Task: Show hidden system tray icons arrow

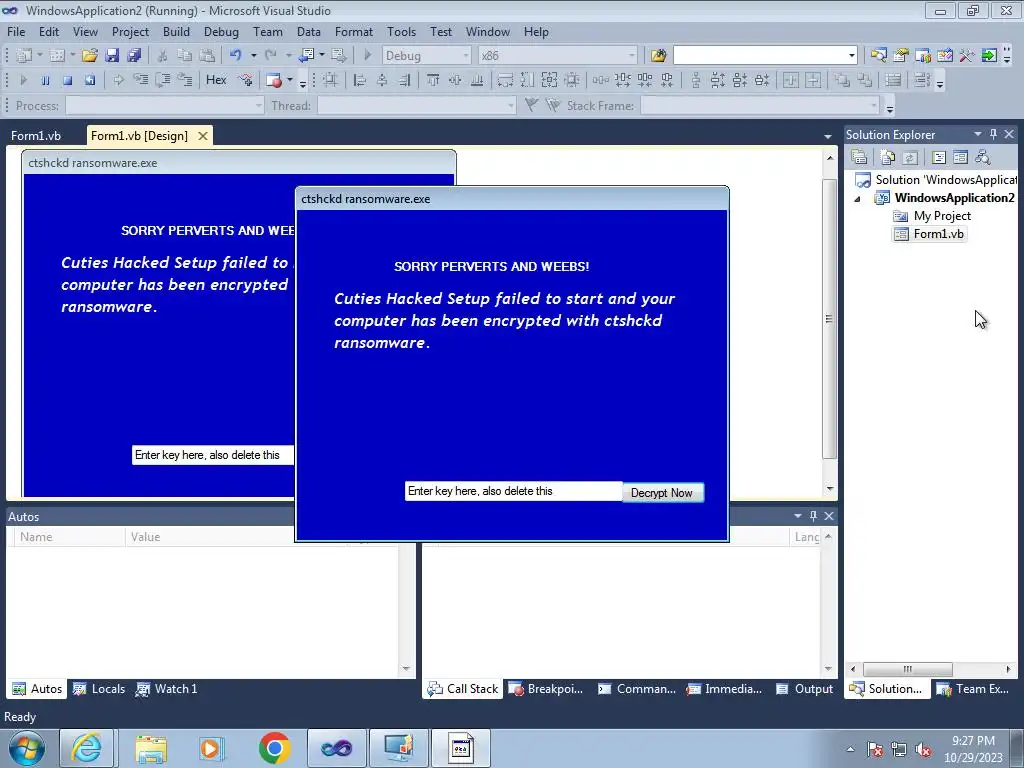Action: coord(850,749)
